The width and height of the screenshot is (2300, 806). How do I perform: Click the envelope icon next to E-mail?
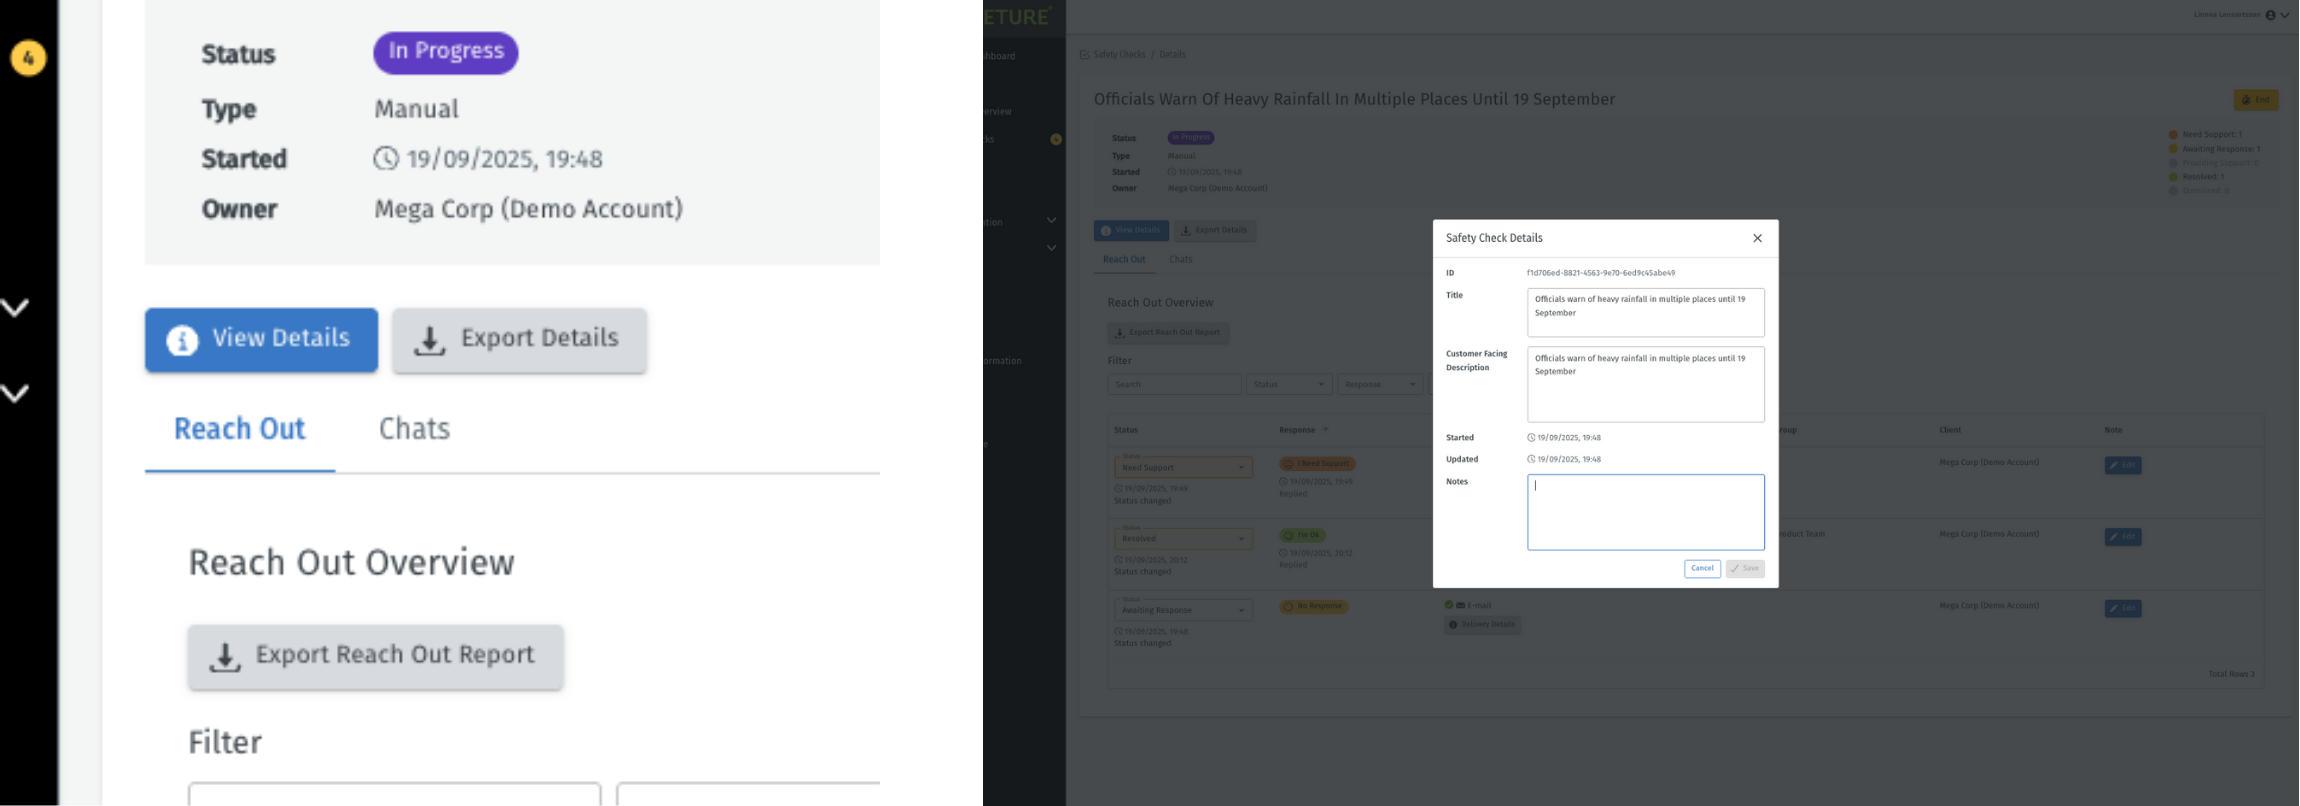pos(1460,605)
